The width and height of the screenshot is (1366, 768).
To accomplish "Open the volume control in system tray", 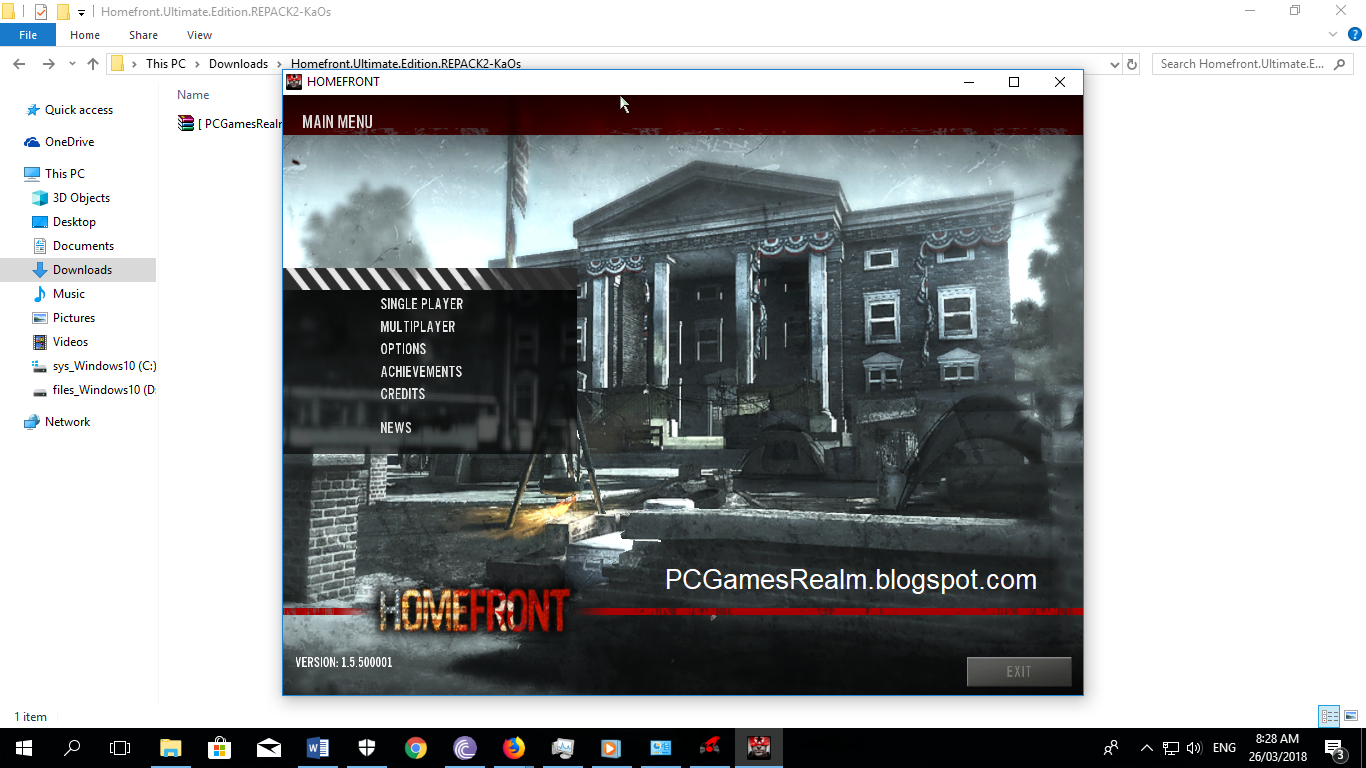I will [x=1193, y=748].
